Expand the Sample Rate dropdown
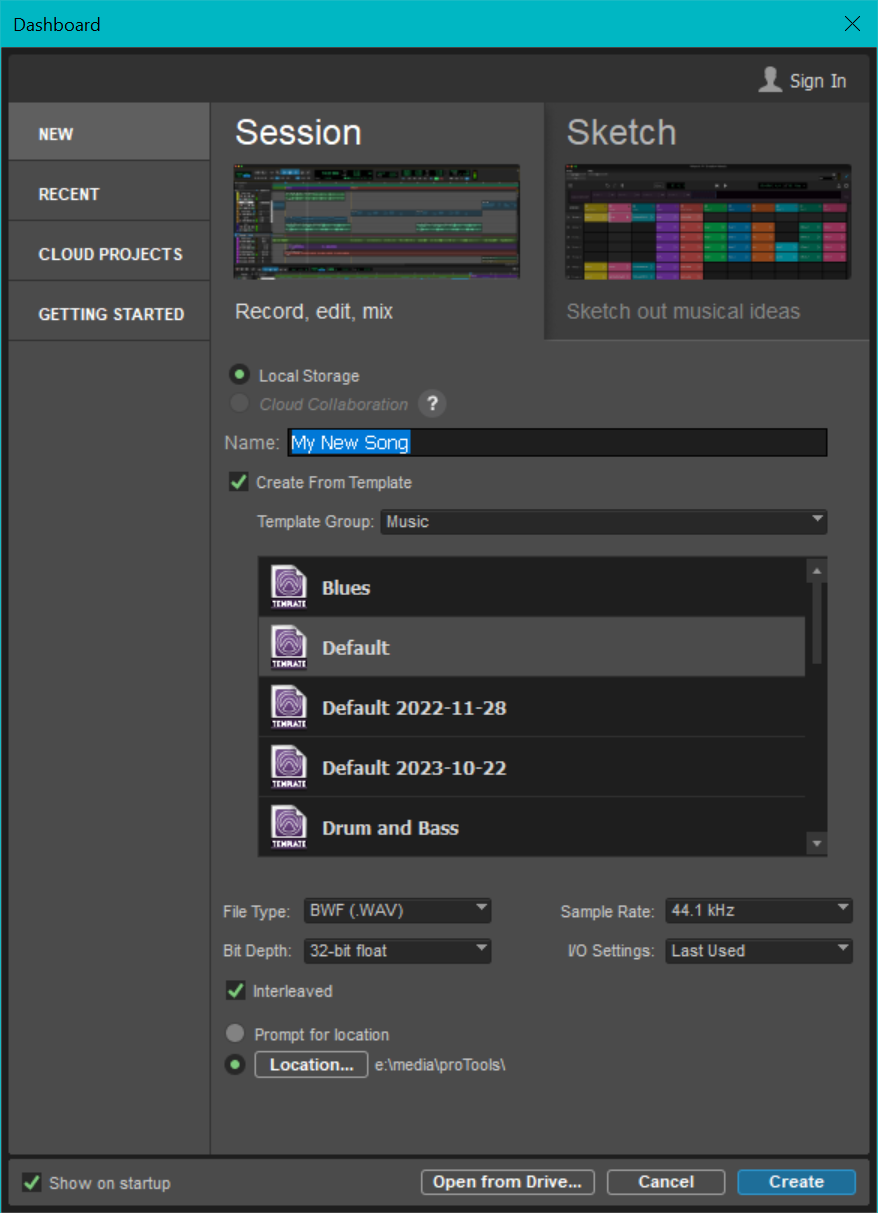Screen dimensions: 878x1213 click(758, 911)
